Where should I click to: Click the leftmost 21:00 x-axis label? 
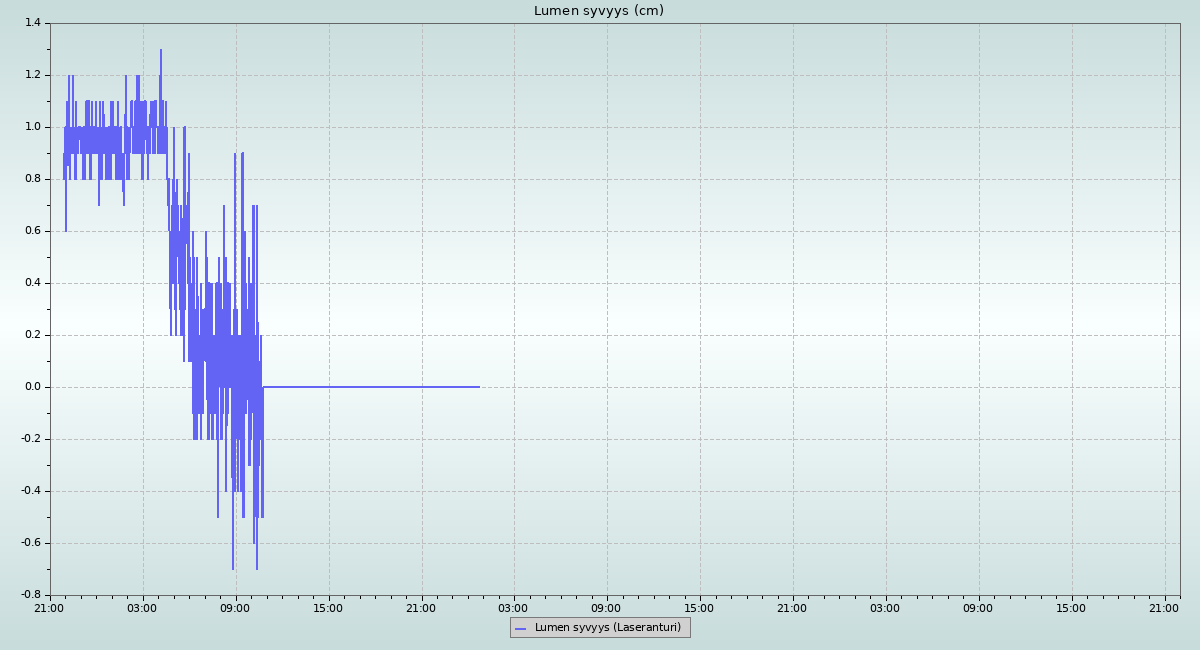pyautogui.click(x=50, y=608)
